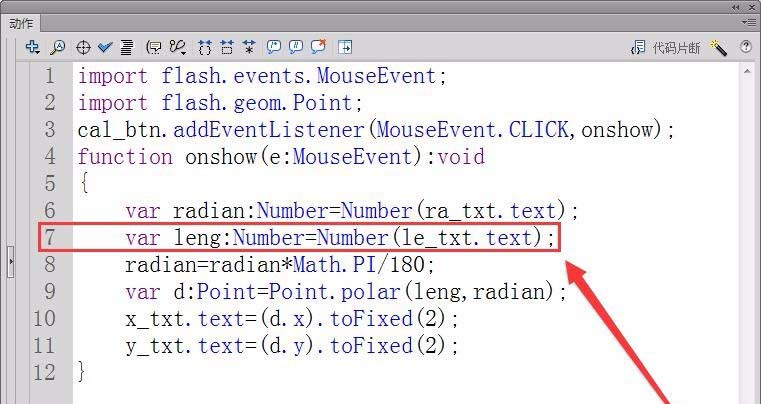Toggle script assist with the magic wand
Image resolution: width=761 pixels, height=404 pixels.
coord(718,48)
